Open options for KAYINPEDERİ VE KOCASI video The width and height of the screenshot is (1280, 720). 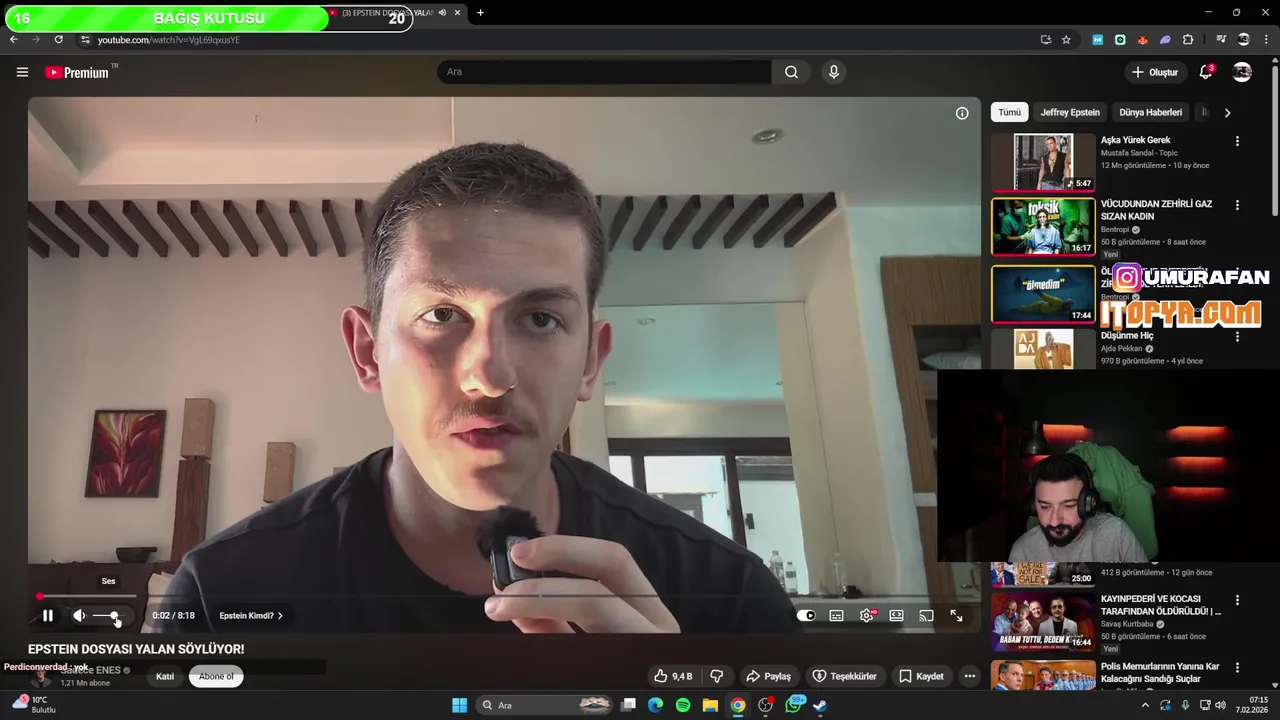tap(1237, 600)
